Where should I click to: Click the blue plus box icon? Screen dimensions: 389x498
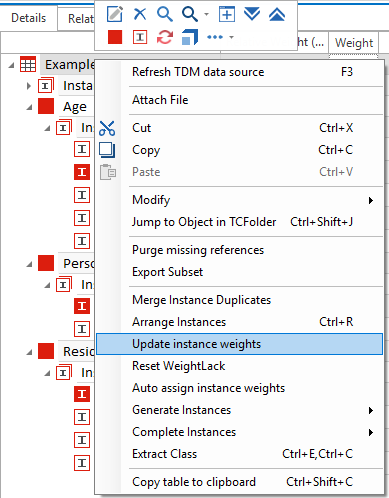click(x=227, y=14)
